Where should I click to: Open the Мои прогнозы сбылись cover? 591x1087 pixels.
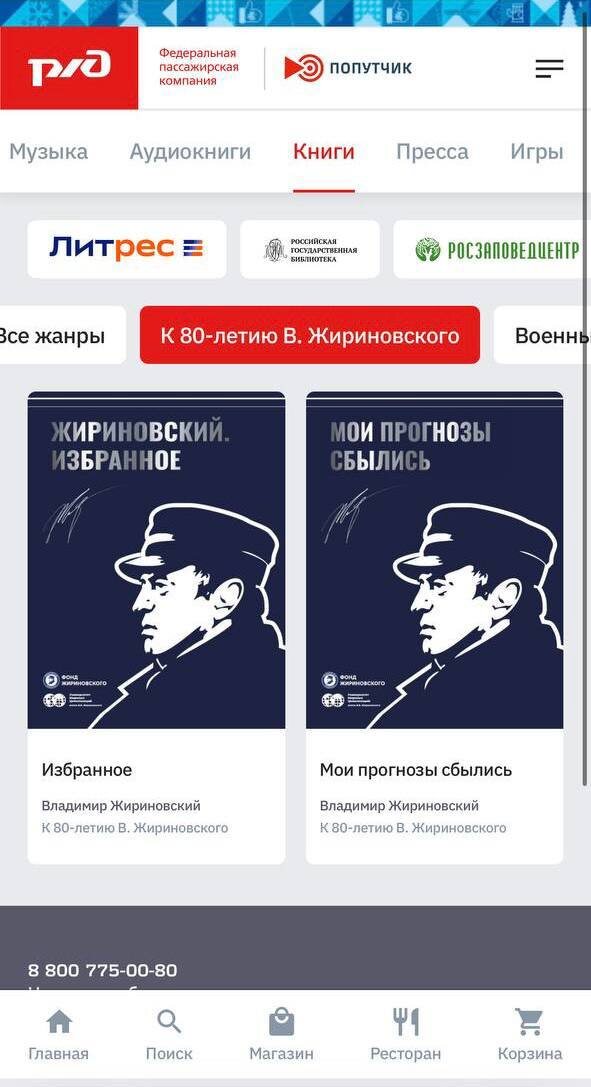coord(434,560)
